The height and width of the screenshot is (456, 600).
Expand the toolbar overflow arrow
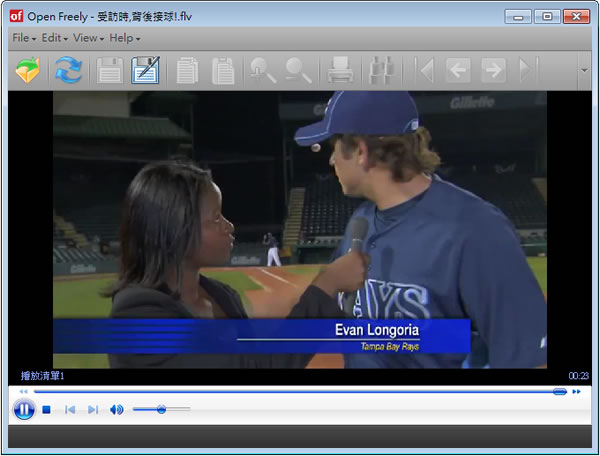pos(584,70)
